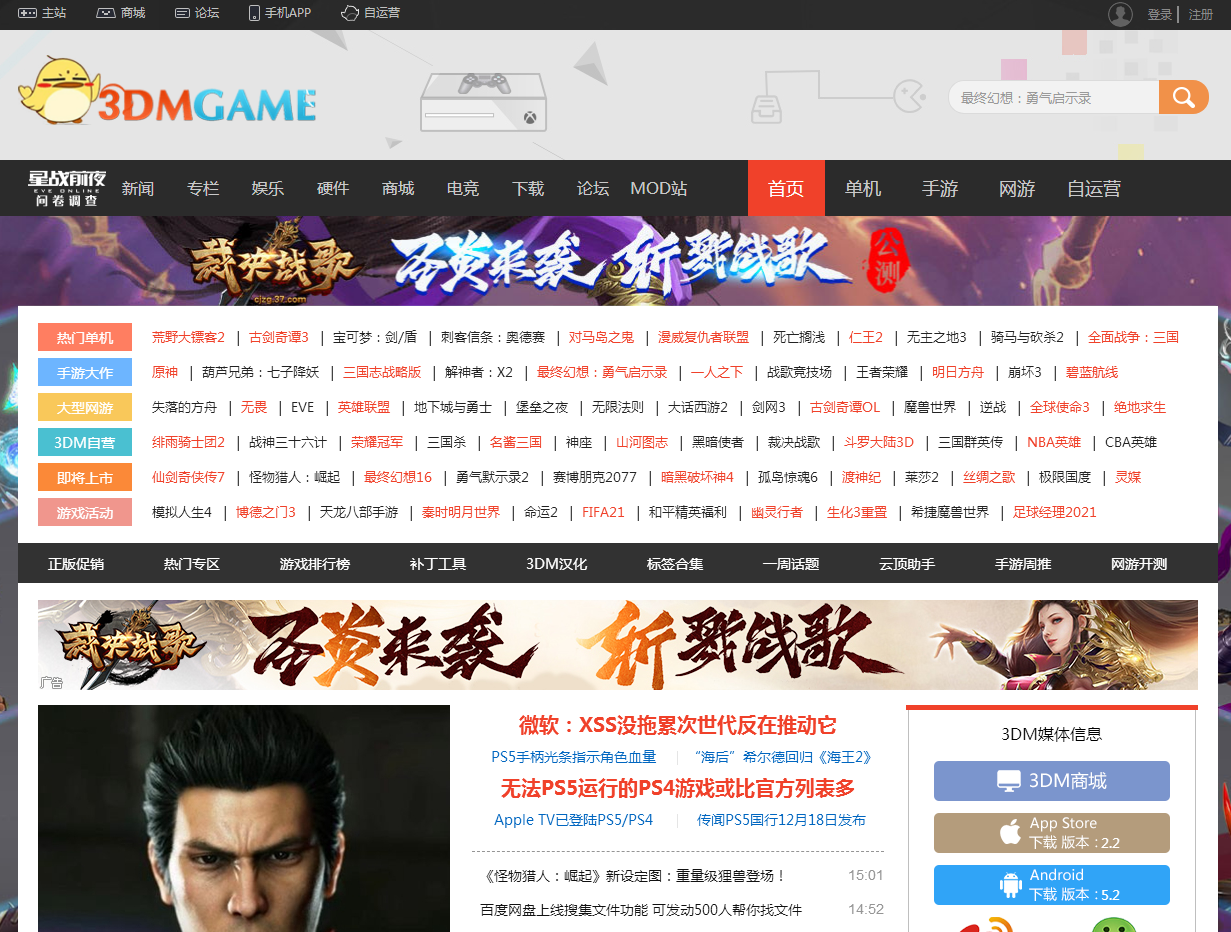Viewport: 1231px width, 932px height.
Task: Click the 3DM自营 category label
Action: click(x=85, y=443)
